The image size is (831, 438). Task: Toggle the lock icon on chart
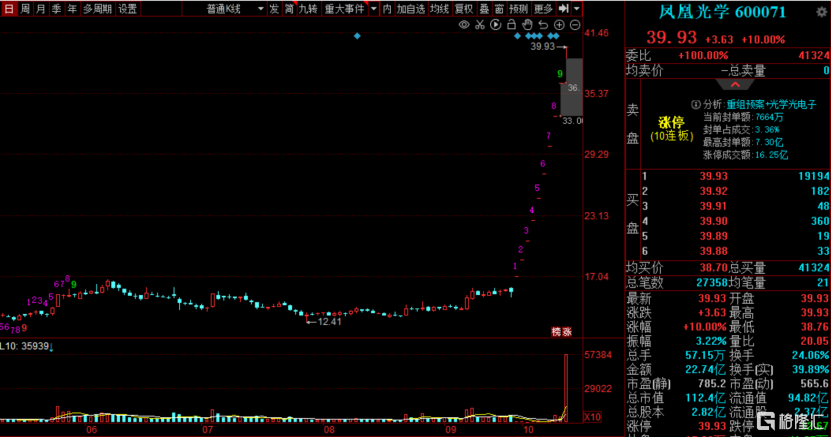(511, 24)
